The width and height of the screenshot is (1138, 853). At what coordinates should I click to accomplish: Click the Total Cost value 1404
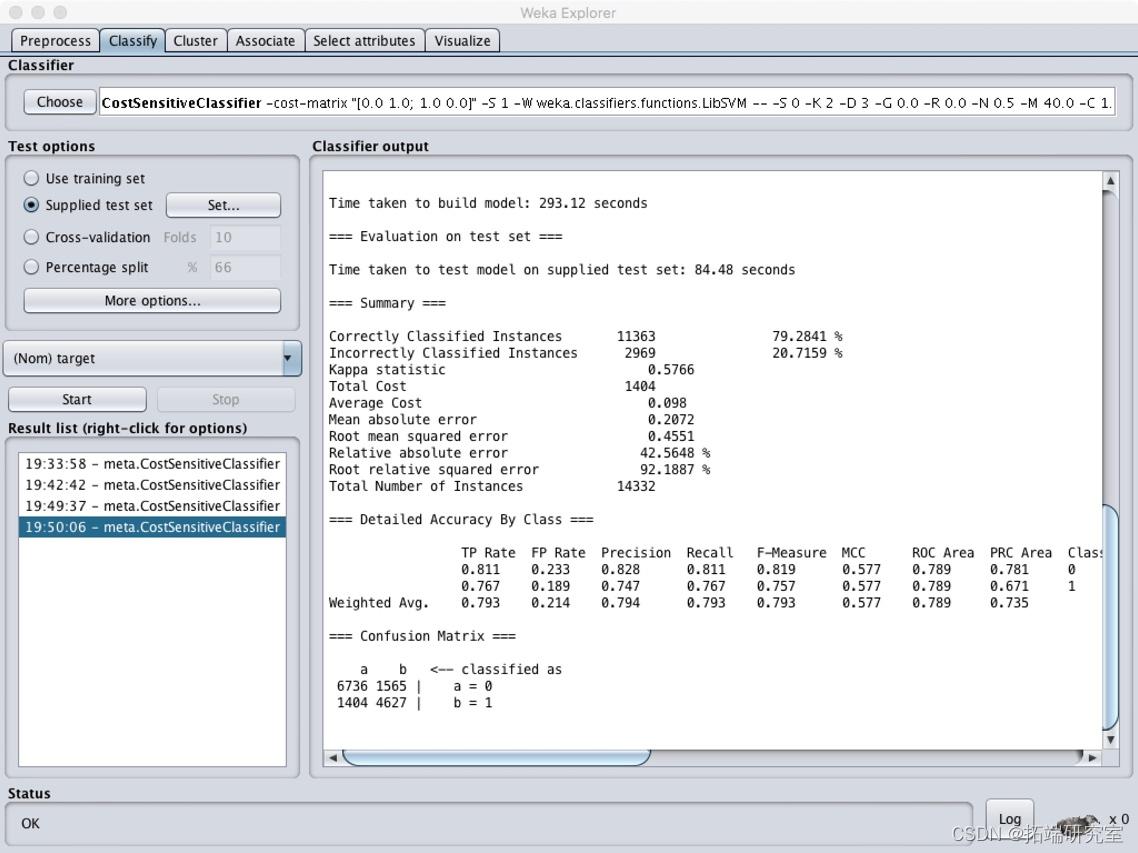tap(640, 386)
